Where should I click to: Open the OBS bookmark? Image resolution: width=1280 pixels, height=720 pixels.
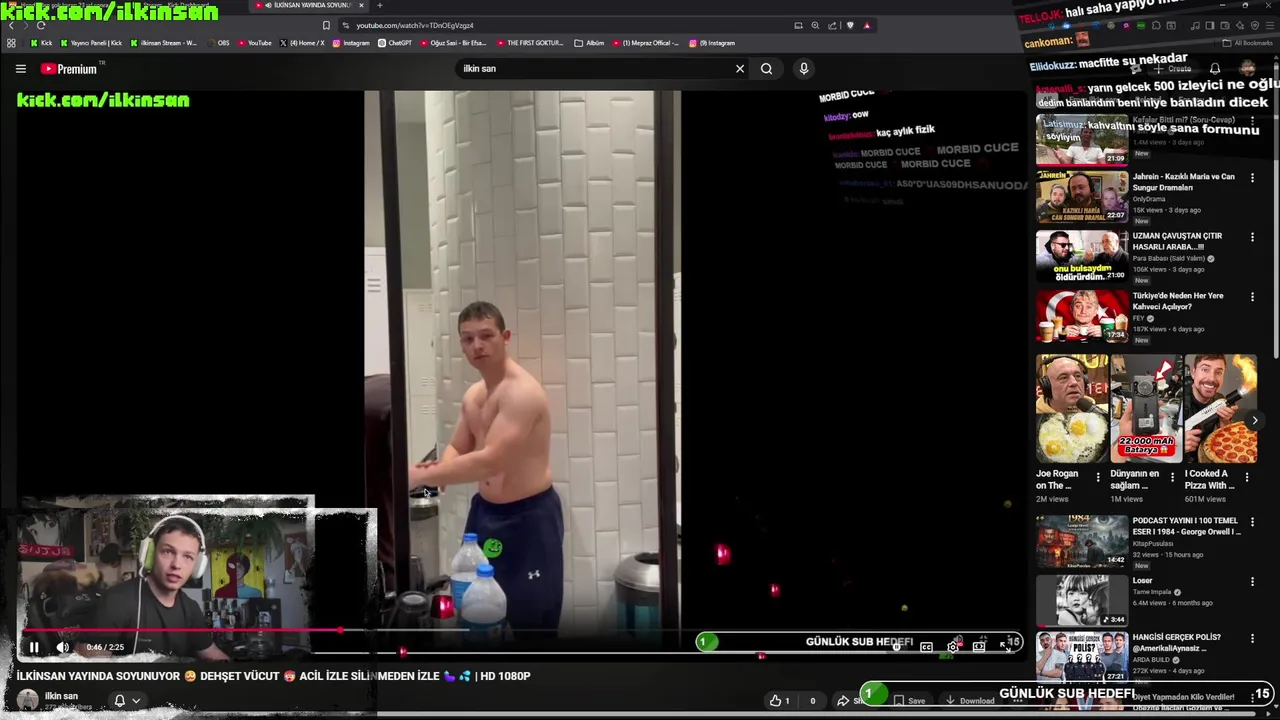click(x=218, y=43)
